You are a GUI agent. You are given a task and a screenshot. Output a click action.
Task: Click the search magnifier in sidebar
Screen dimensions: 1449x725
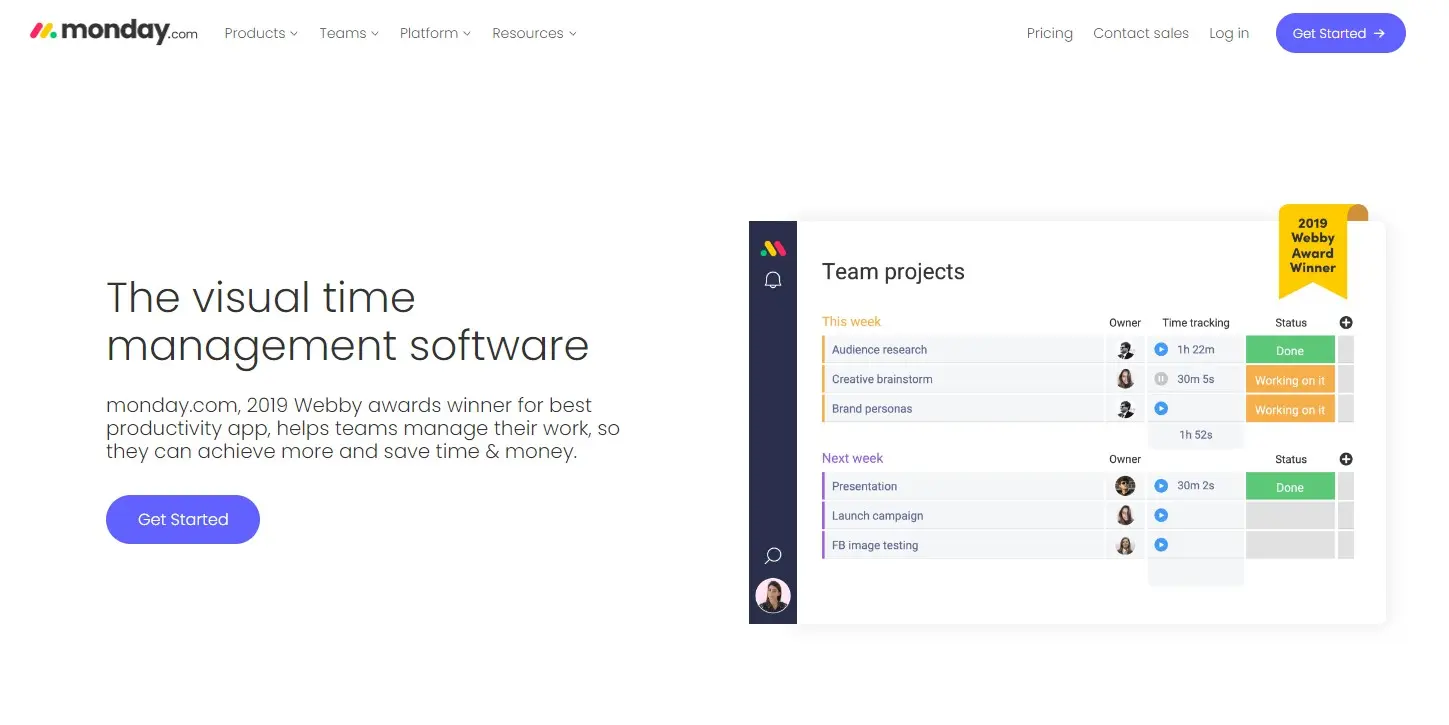773,555
